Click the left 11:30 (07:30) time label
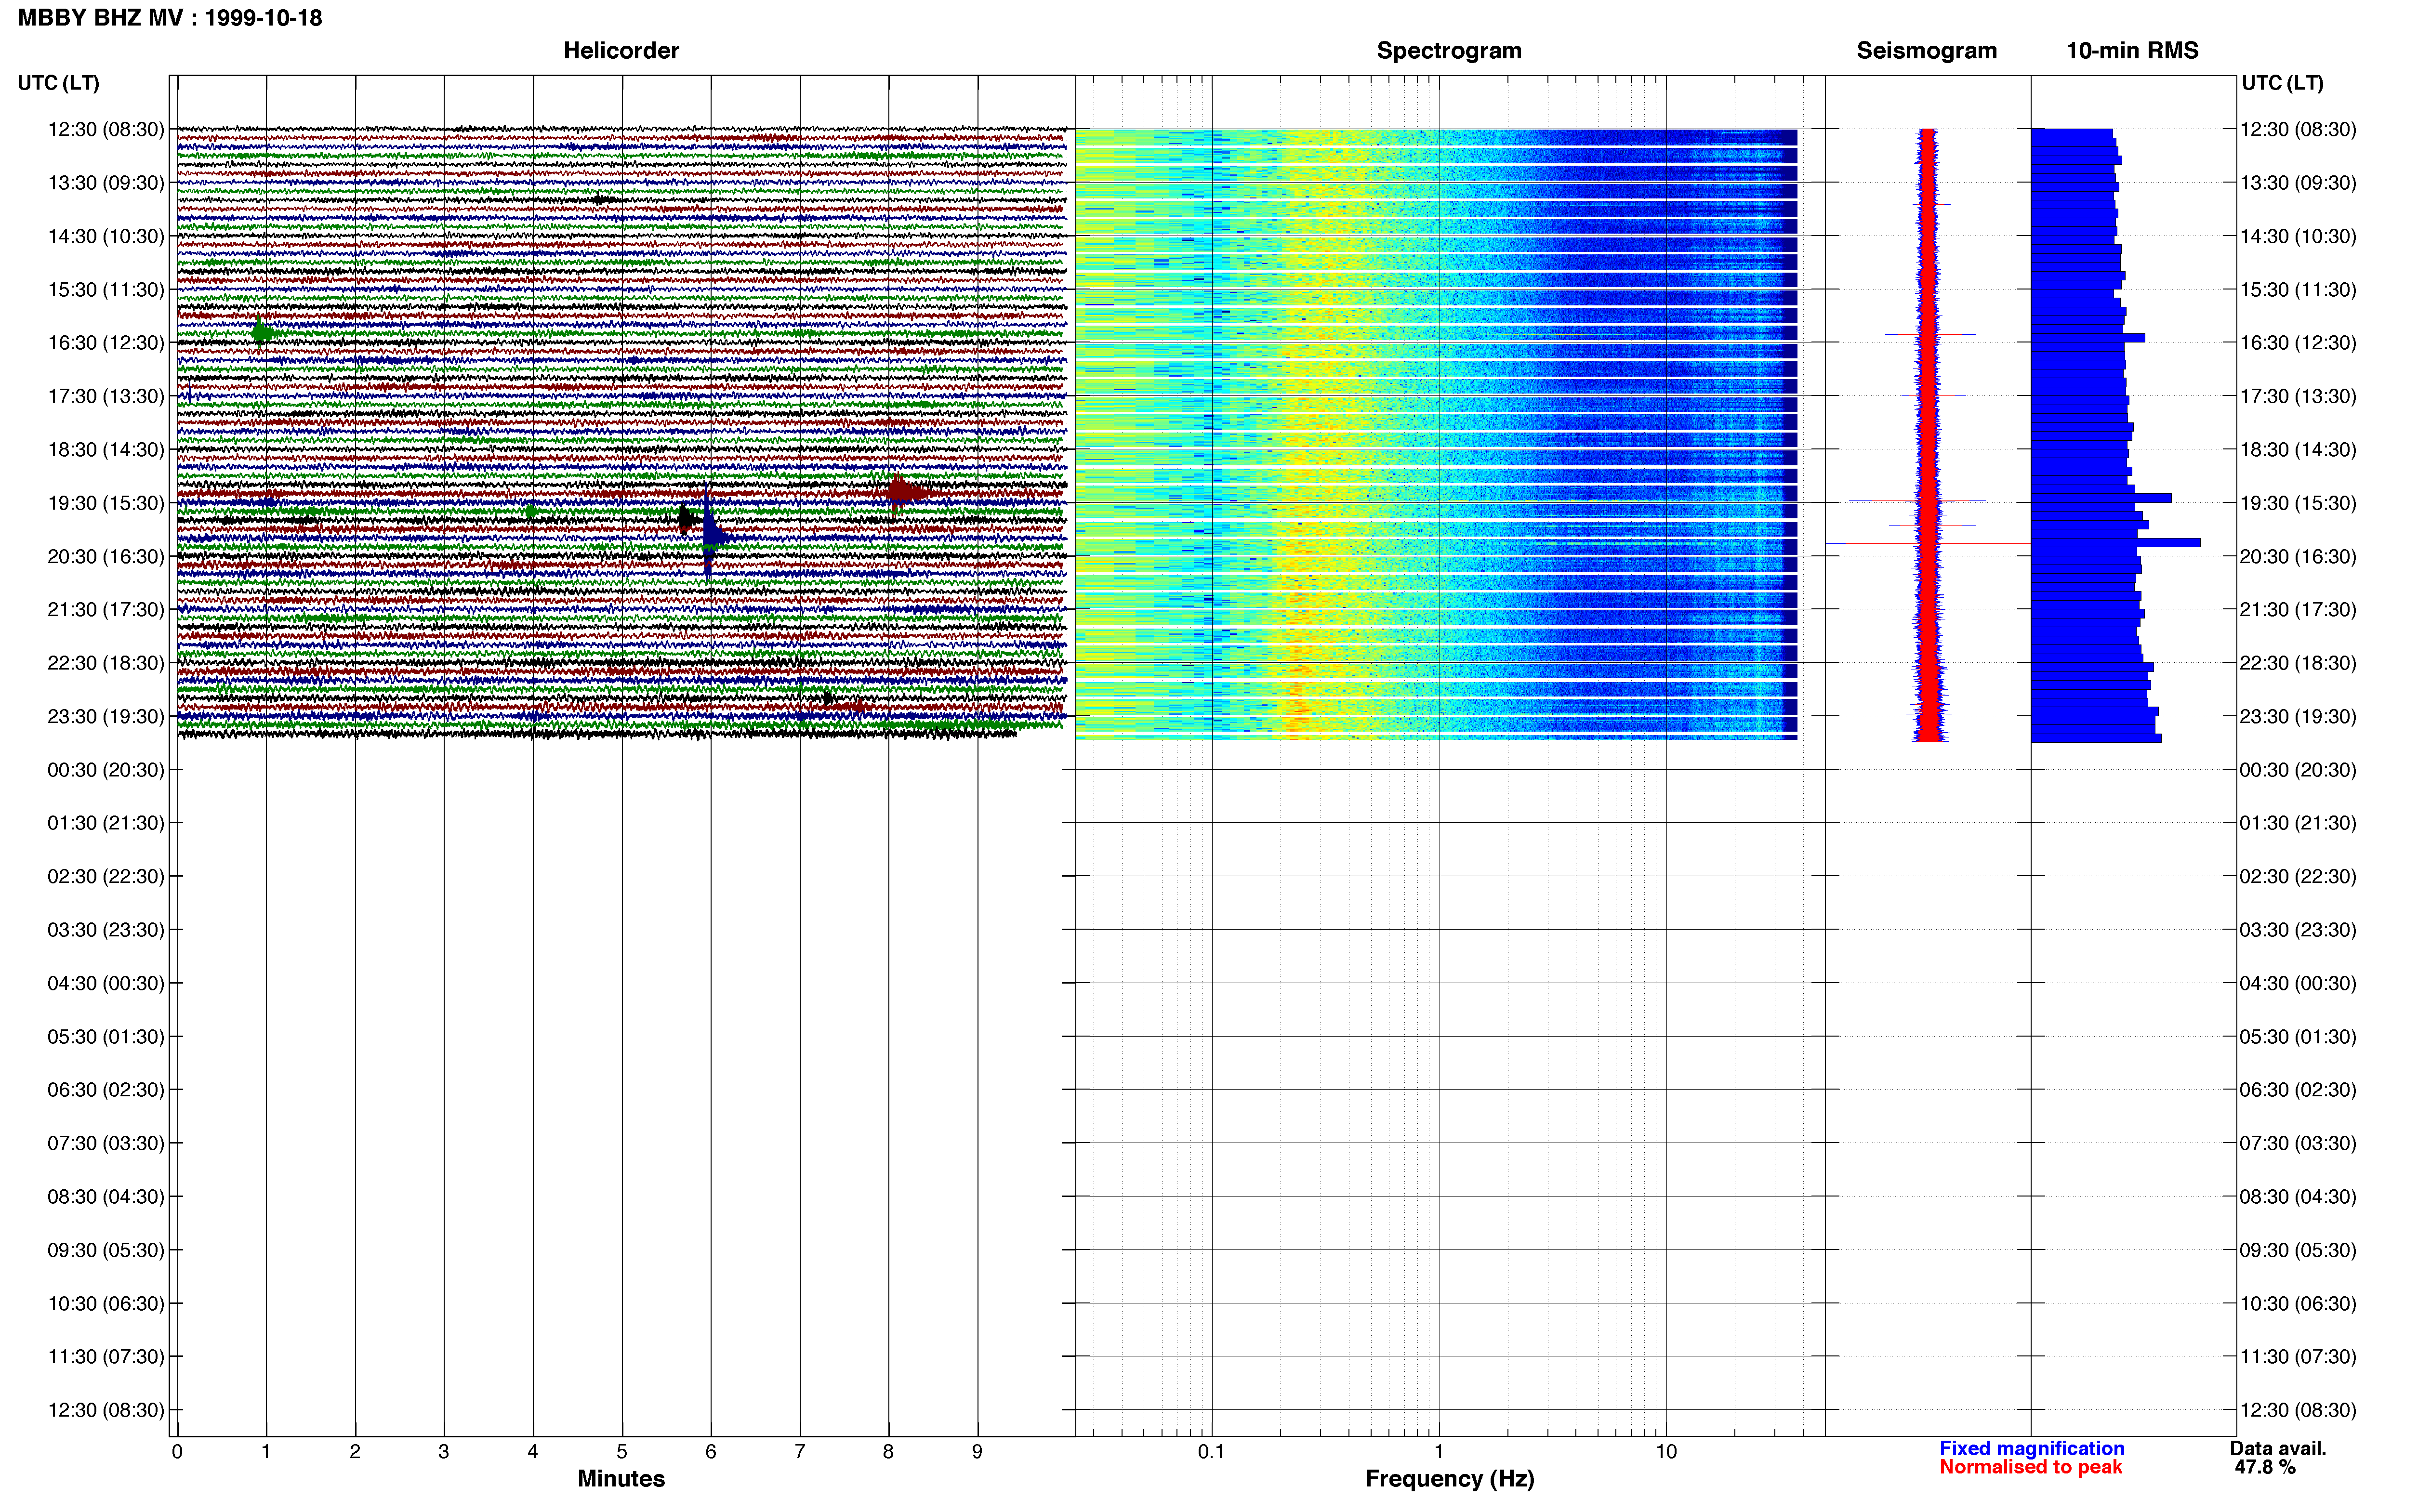The height and width of the screenshot is (1512, 2418). tap(106, 1356)
